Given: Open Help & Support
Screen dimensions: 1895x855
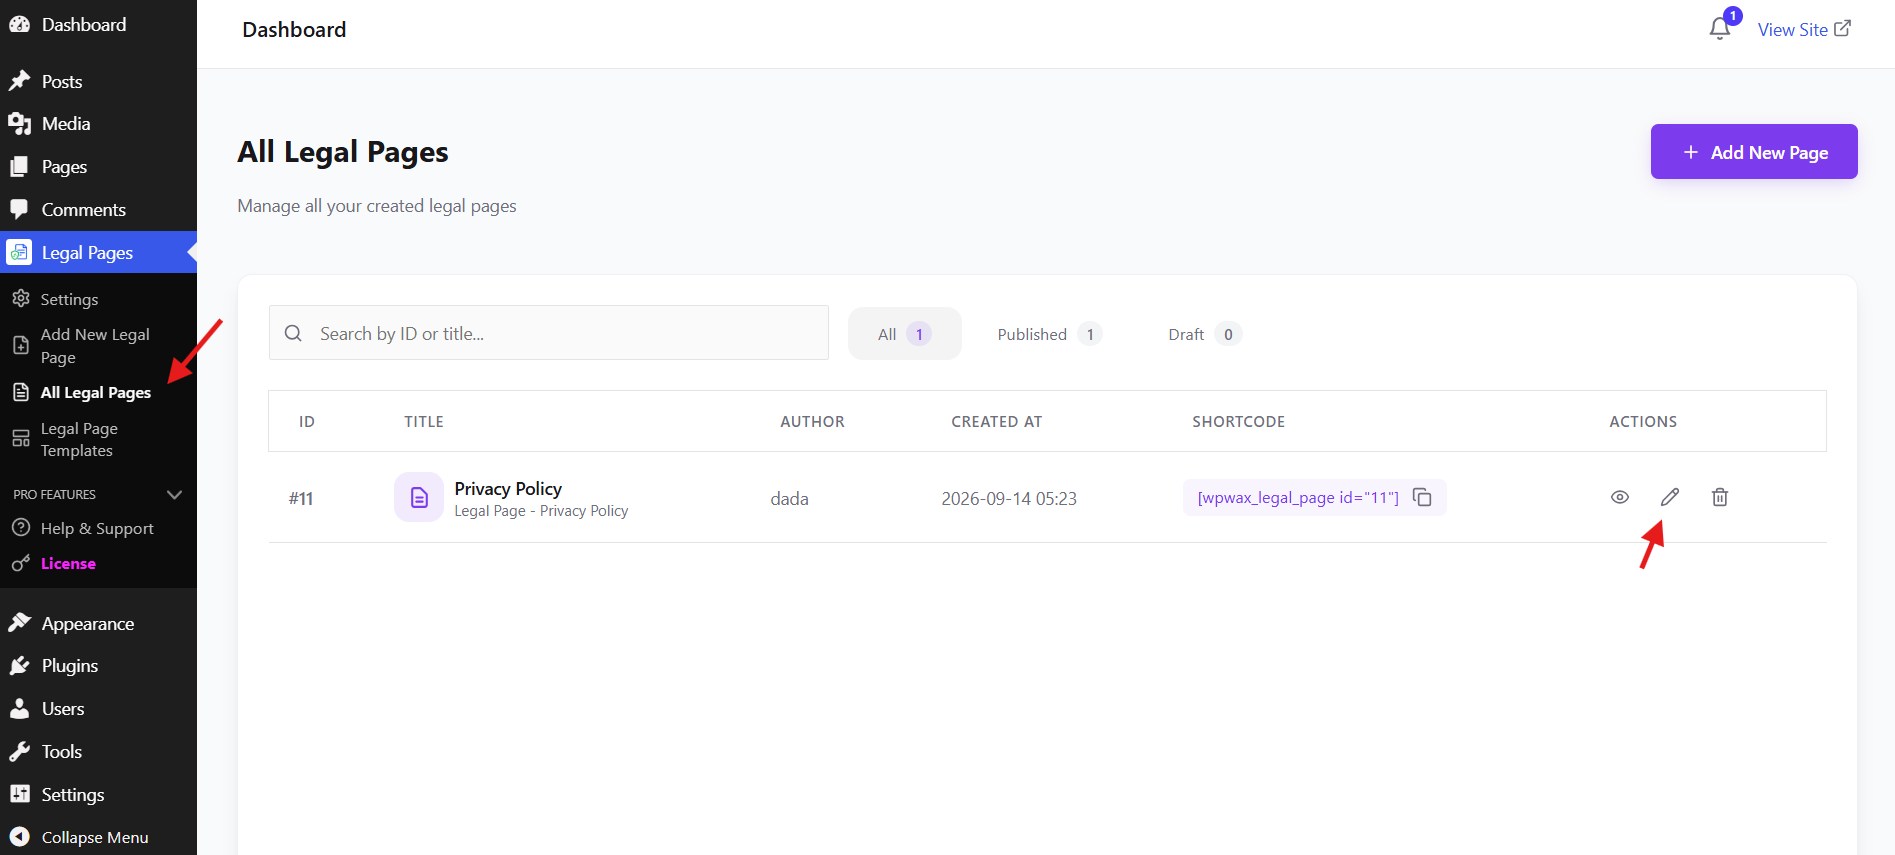Looking at the screenshot, I should (x=97, y=528).
